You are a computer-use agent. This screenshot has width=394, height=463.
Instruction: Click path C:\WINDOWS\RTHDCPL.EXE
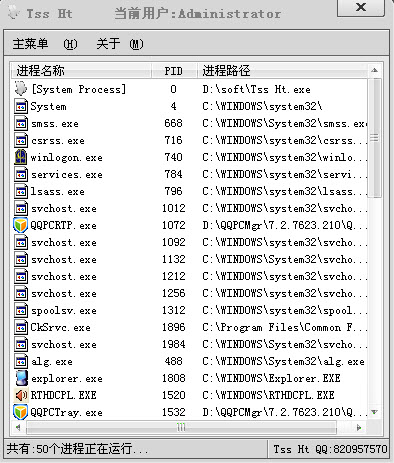pos(268,396)
